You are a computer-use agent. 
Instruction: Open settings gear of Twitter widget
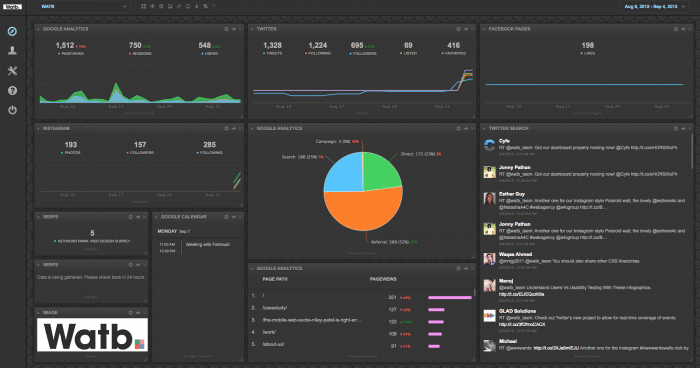[x=458, y=29]
